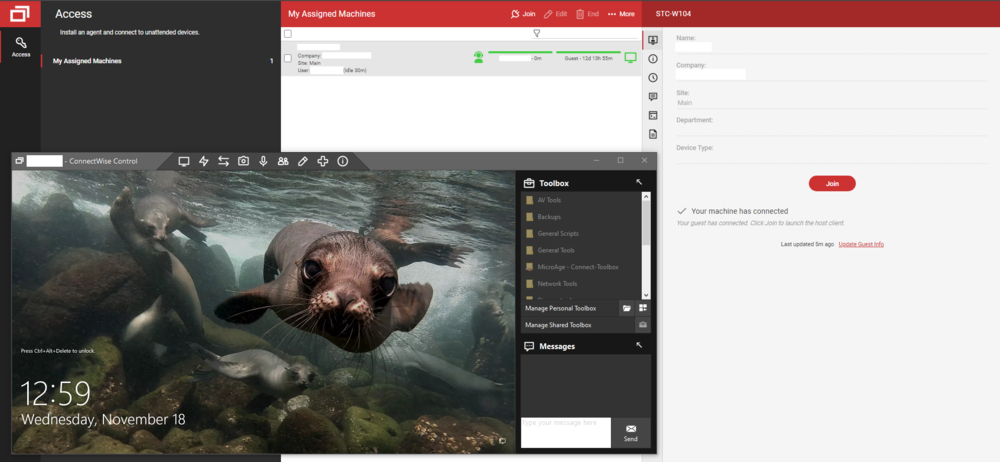Open the session information circle icon

(x=342, y=161)
